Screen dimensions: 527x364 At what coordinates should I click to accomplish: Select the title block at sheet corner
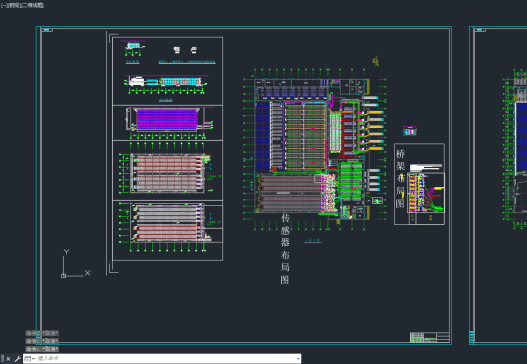coord(430,337)
